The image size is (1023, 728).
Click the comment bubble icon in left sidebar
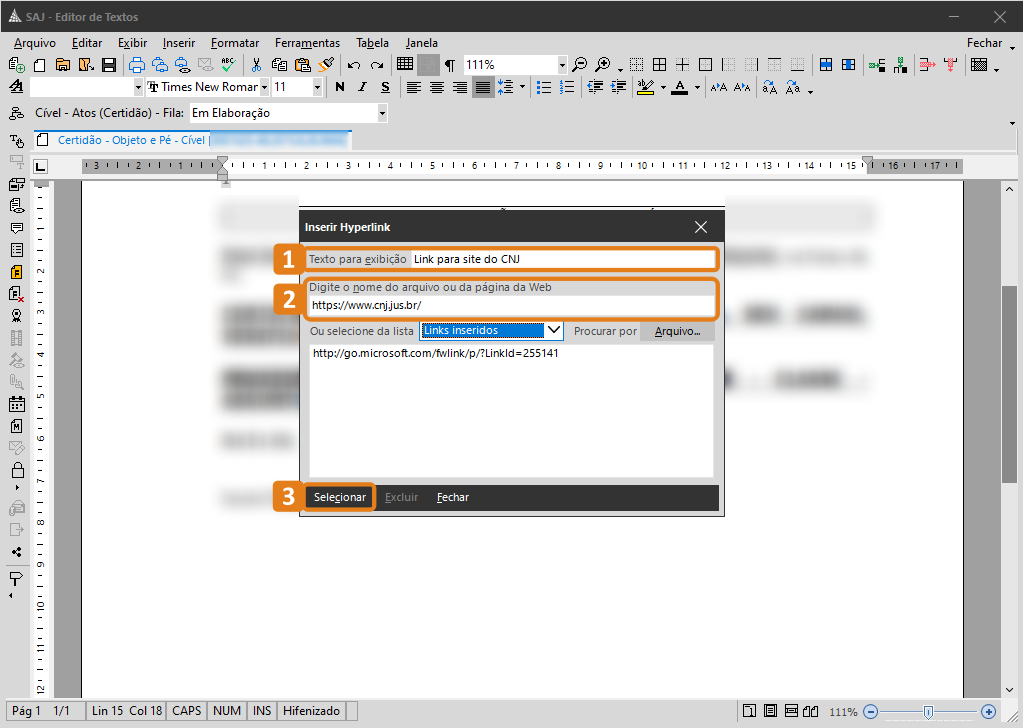tap(16, 228)
